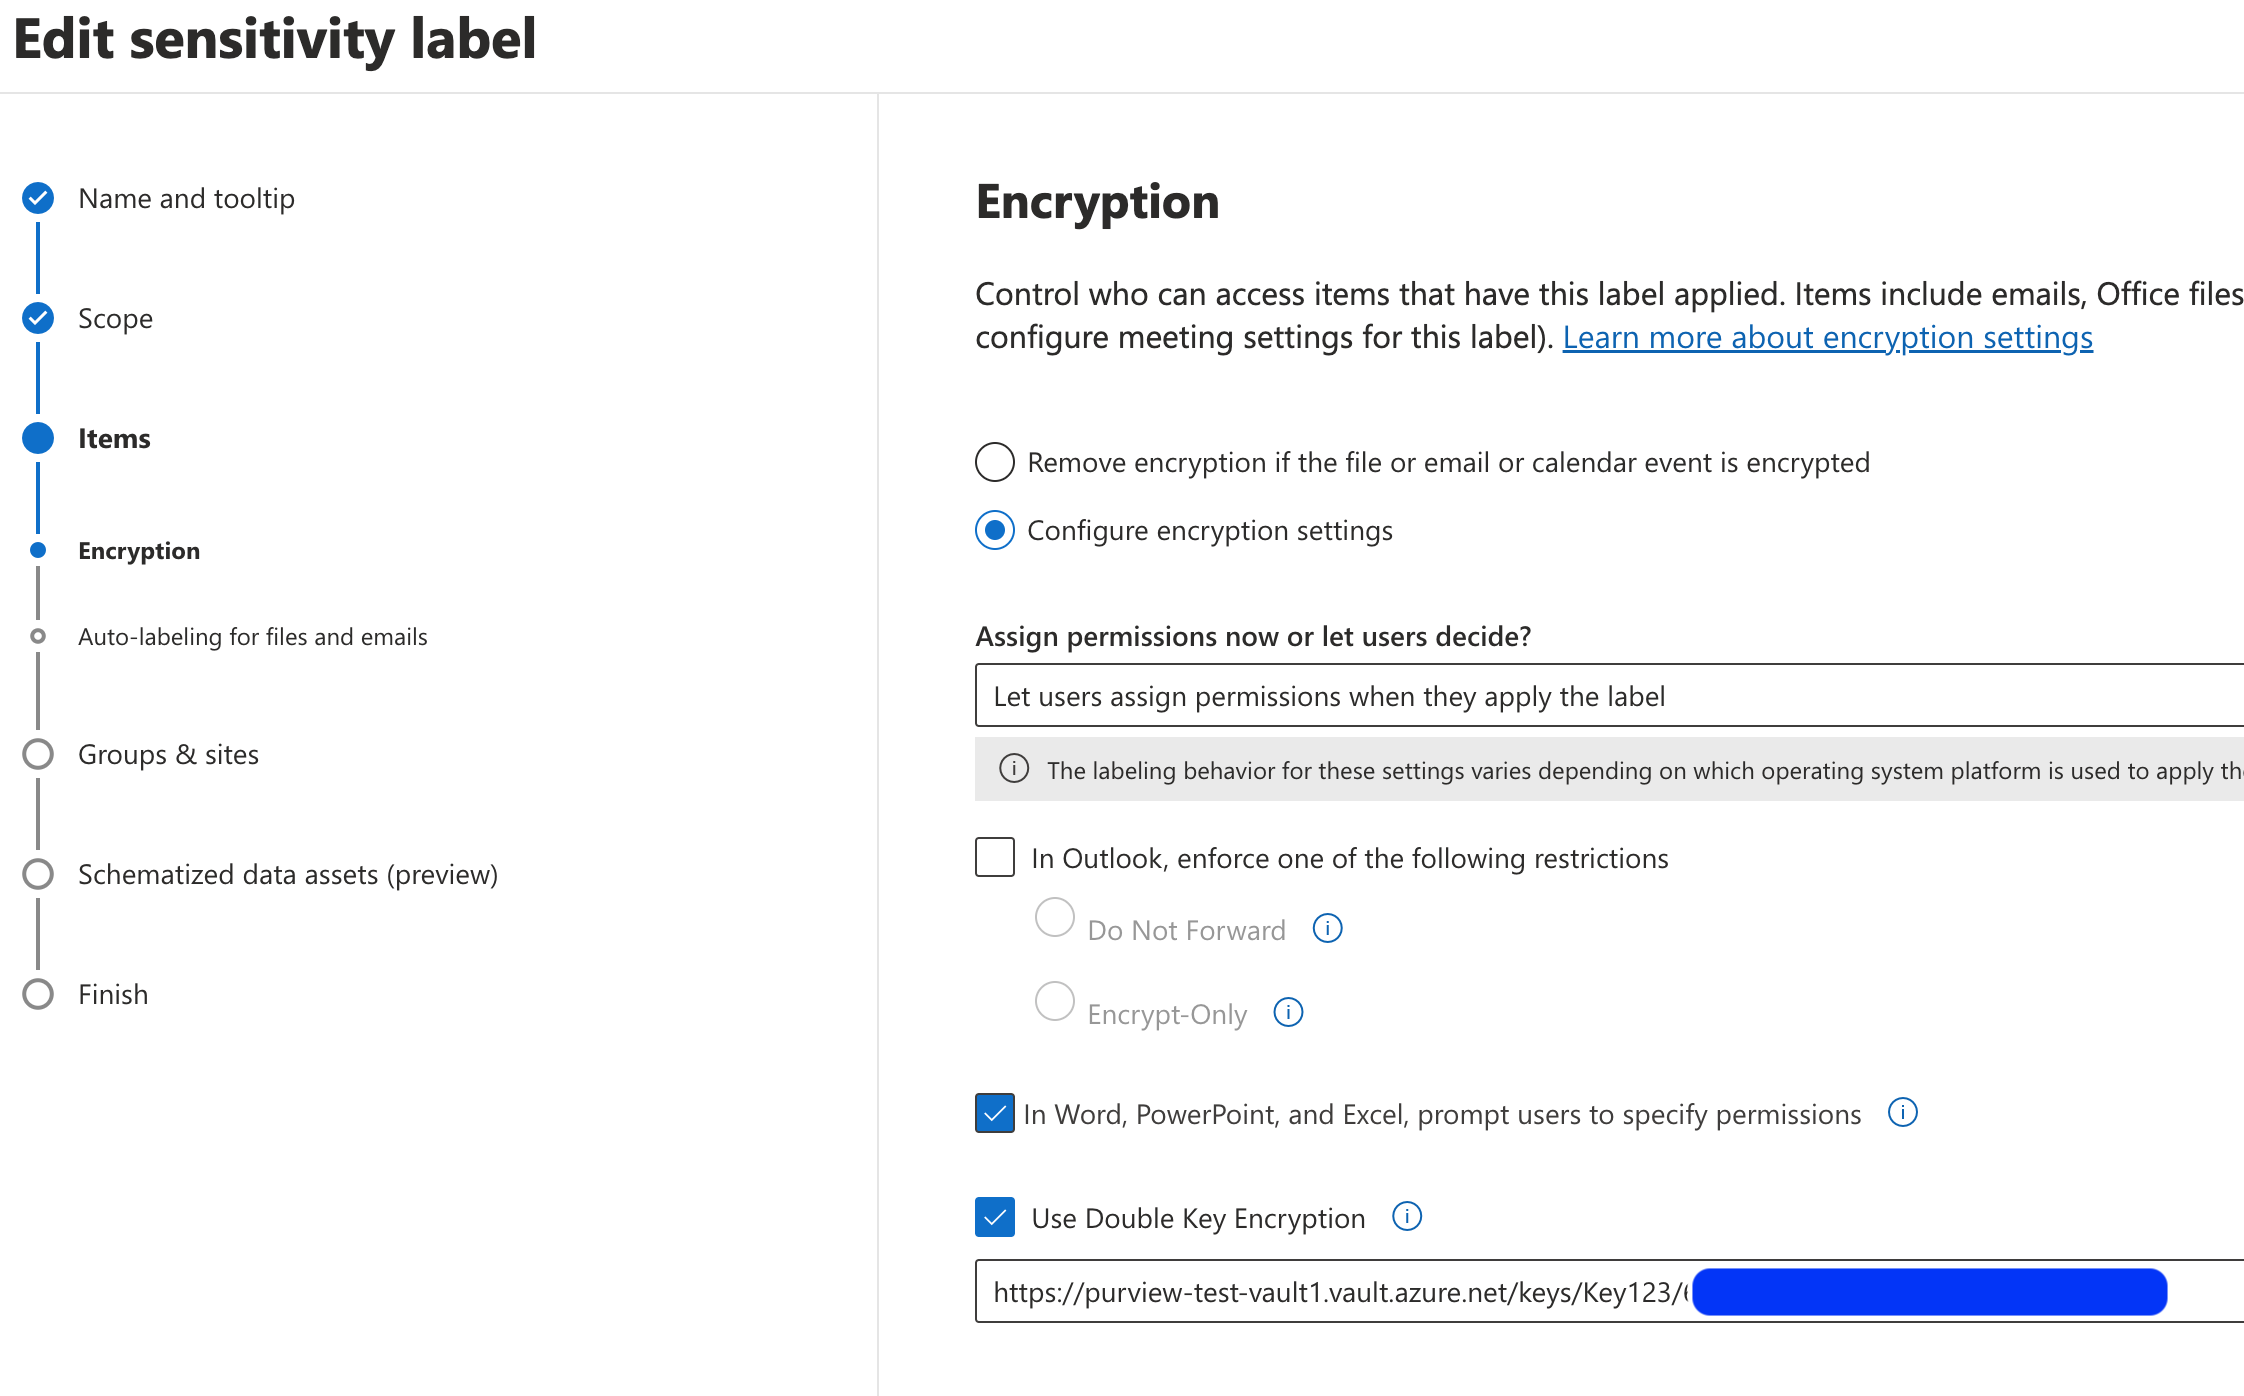This screenshot has height=1396, width=2244.
Task: Click the info icon next to Do Not Forward
Action: 1327,928
